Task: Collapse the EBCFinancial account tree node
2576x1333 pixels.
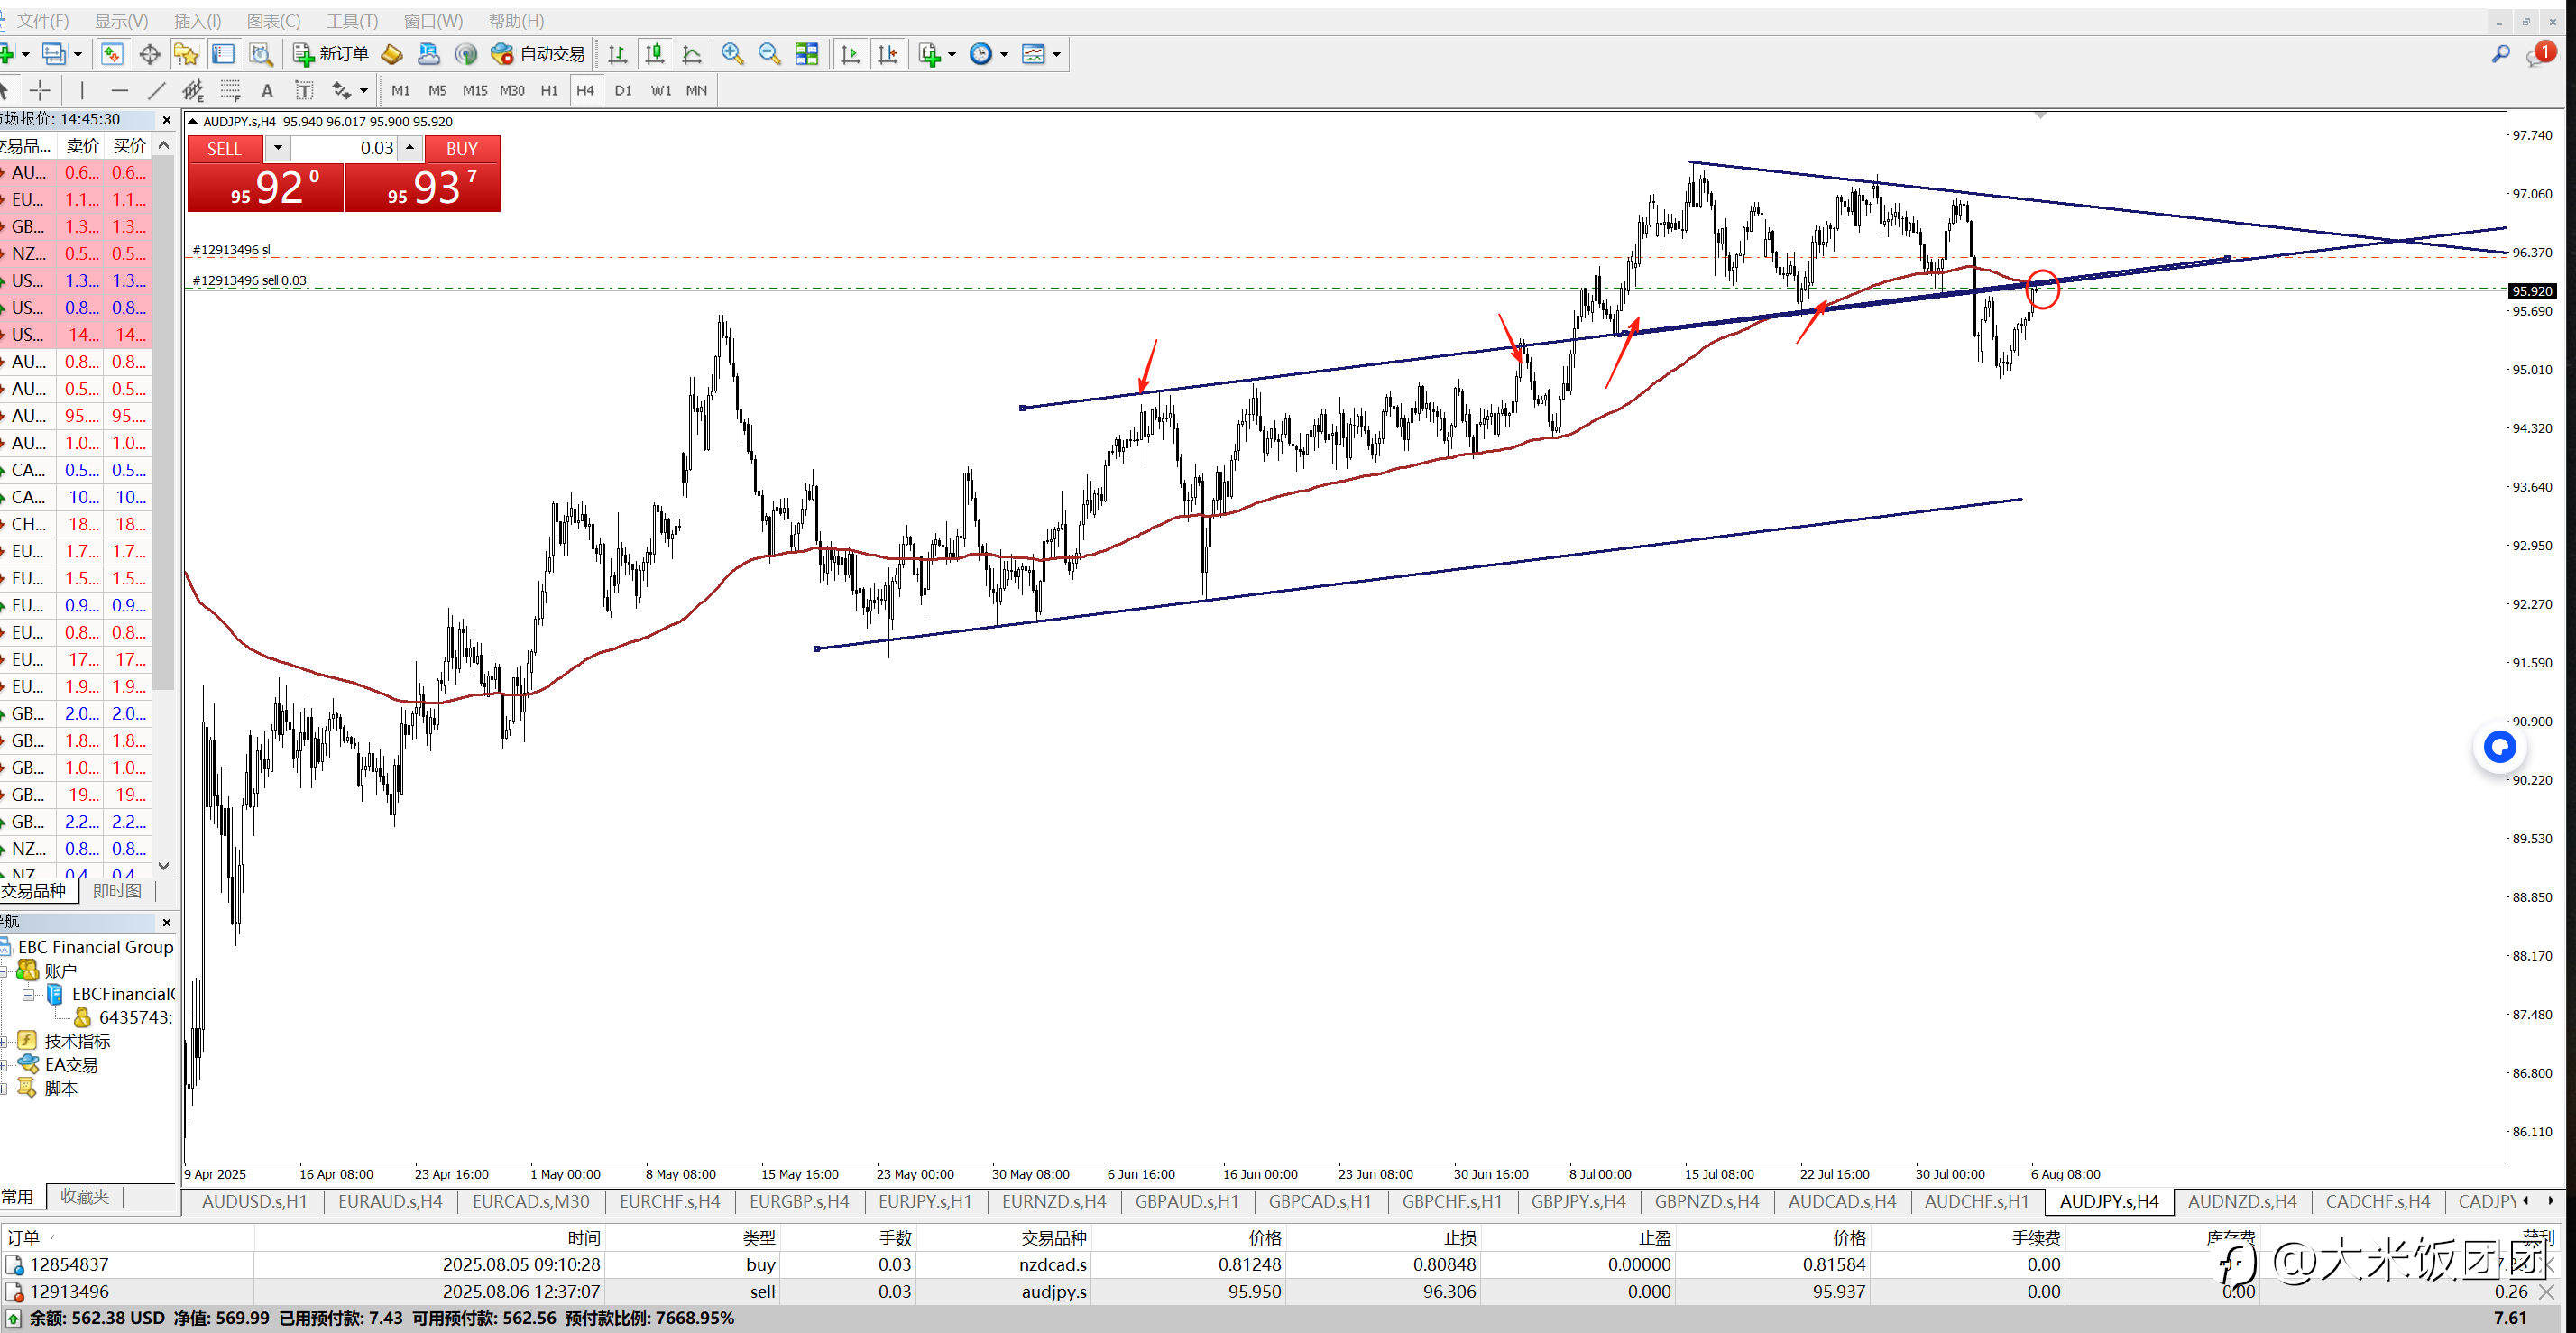Action: click(x=28, y=994)
